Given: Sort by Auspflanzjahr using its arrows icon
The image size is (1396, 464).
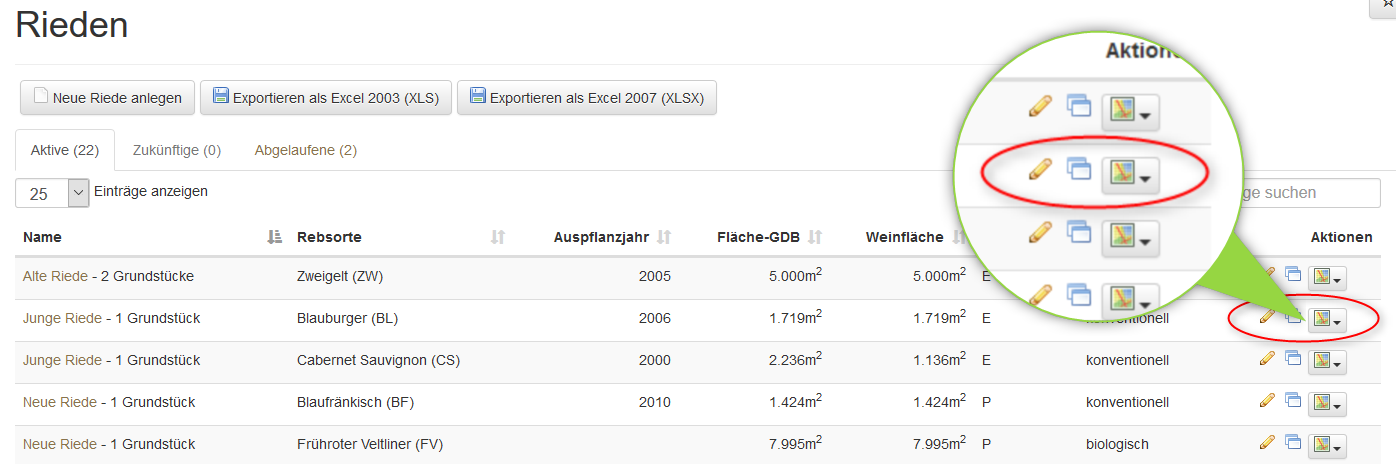Looking at the screenshot, I should pyautogui.click(x=664, y=237).
